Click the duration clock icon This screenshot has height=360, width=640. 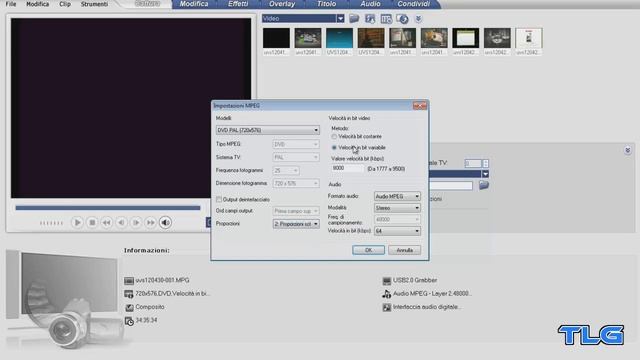(x=129, y=321)
